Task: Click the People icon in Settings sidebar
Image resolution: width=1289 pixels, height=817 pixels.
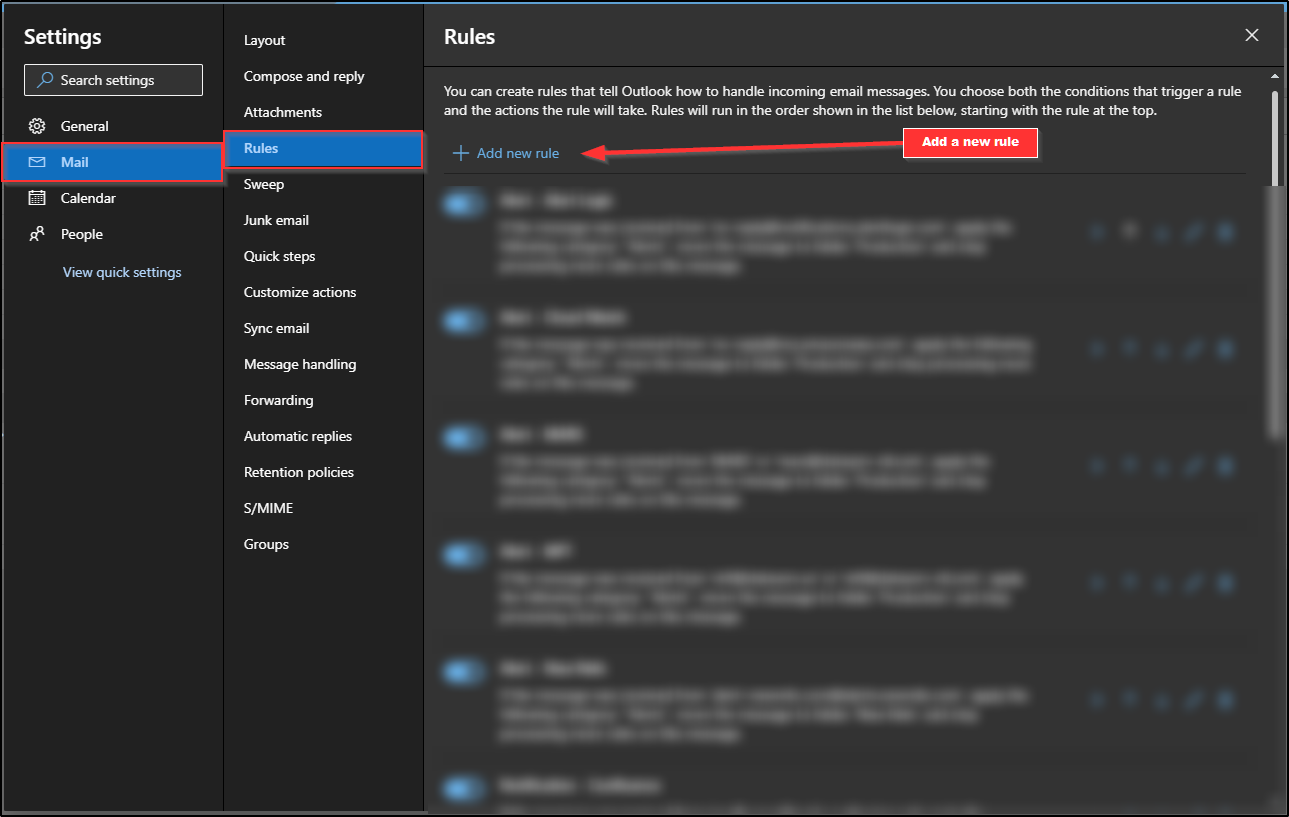Action: [x=37, y=234]
